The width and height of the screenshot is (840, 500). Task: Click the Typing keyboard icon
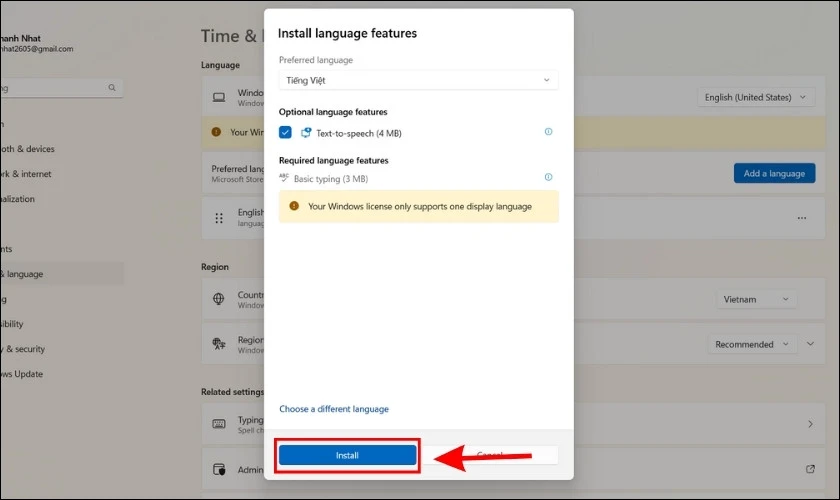(x=219, y=424)
